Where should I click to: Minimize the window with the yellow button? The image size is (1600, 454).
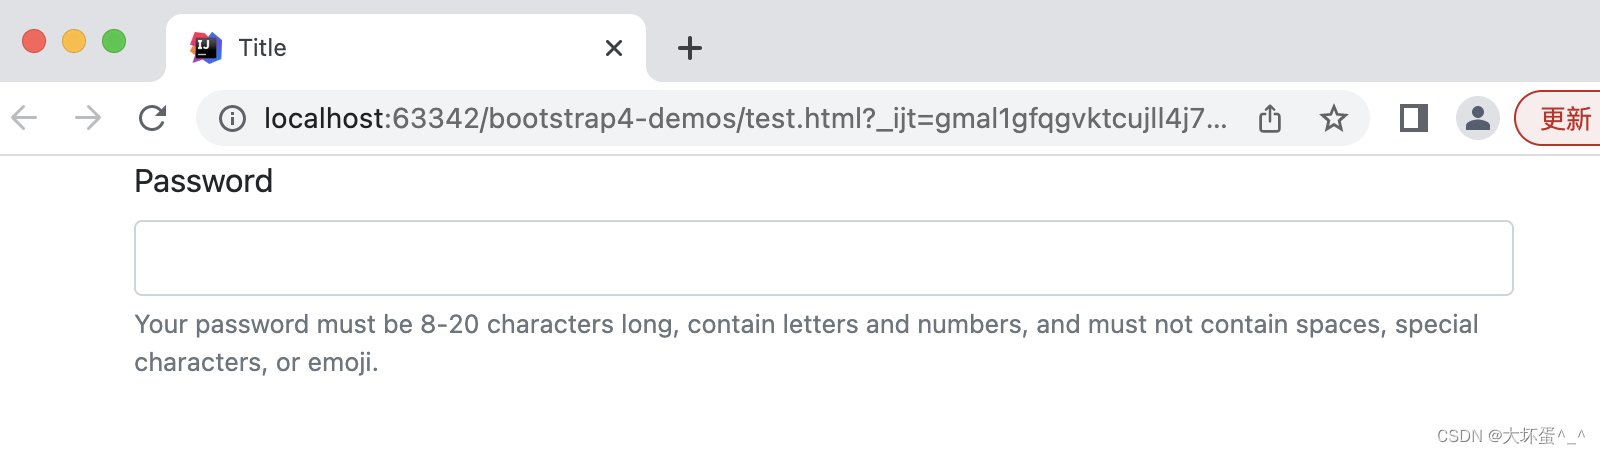[74, 41]
